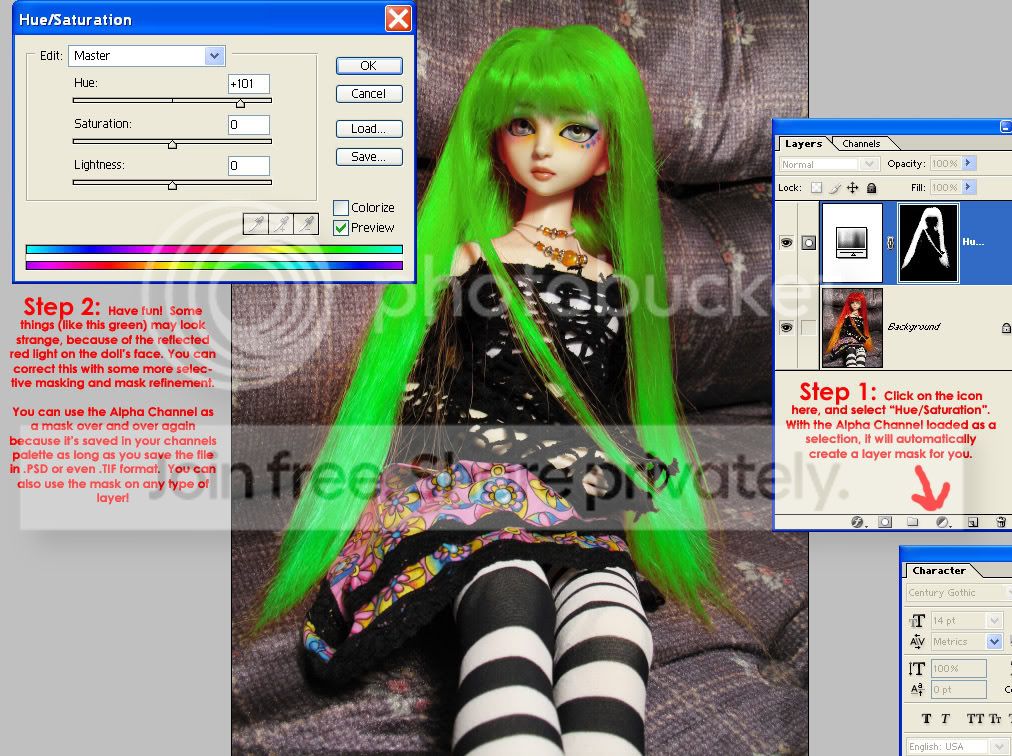
Task: Click the empty link box beside Background layer
Action: tap(808, 327)
